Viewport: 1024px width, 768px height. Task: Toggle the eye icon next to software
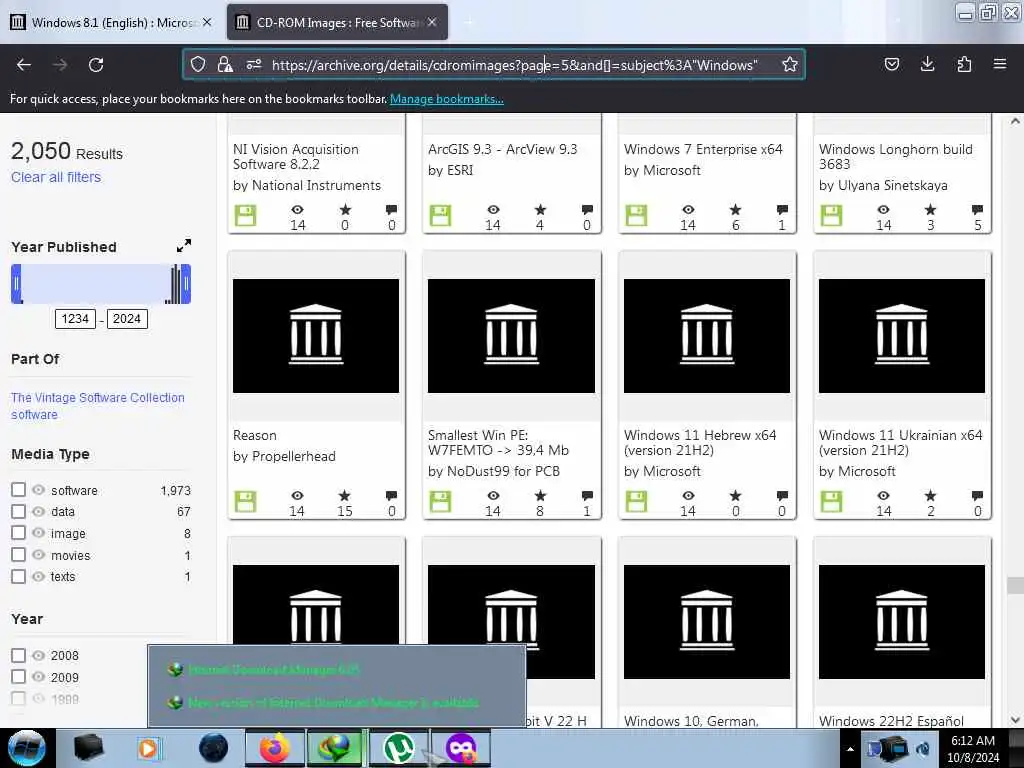[x=39, y=490]
